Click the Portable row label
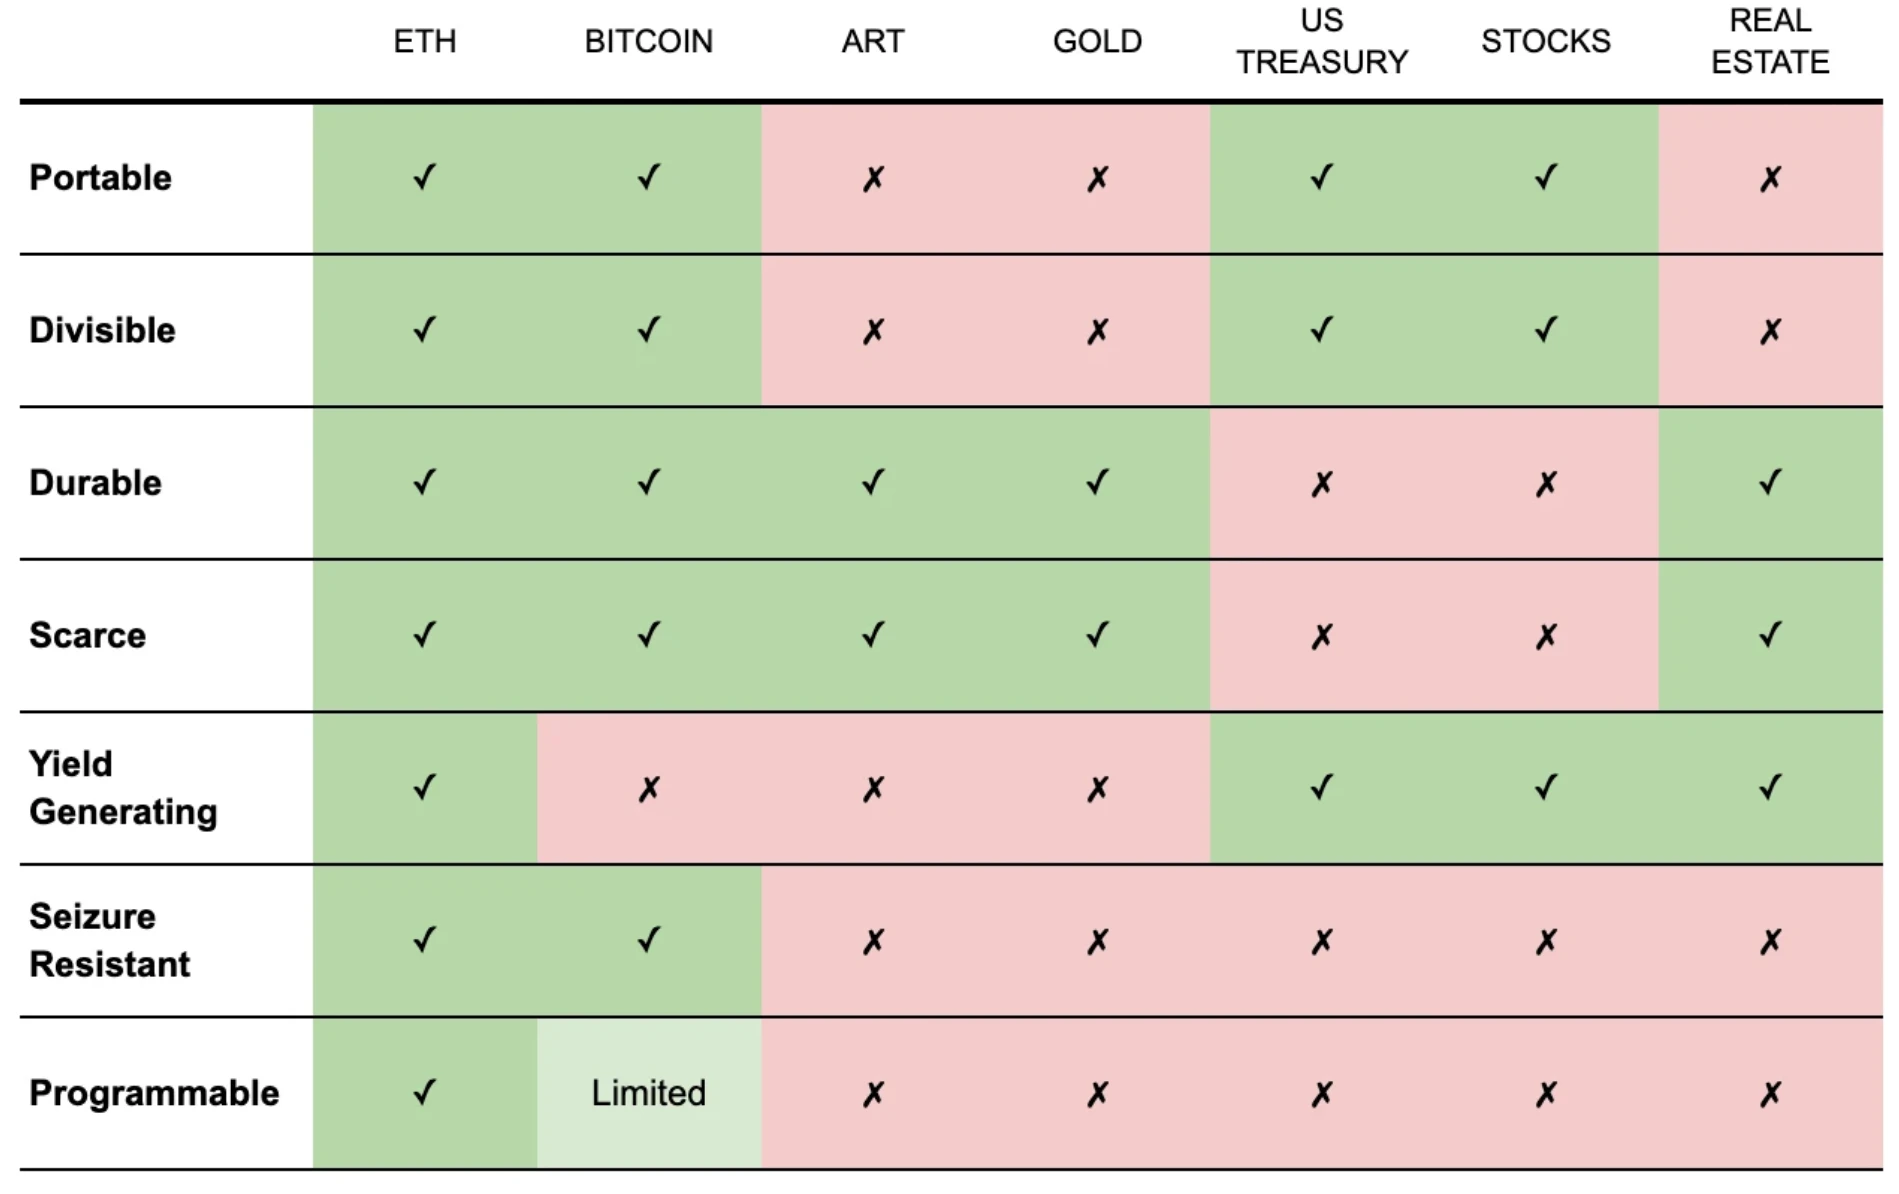The width and height of the screenshot is (1899, 1194). pyautogui.click(x=100, y=178)
